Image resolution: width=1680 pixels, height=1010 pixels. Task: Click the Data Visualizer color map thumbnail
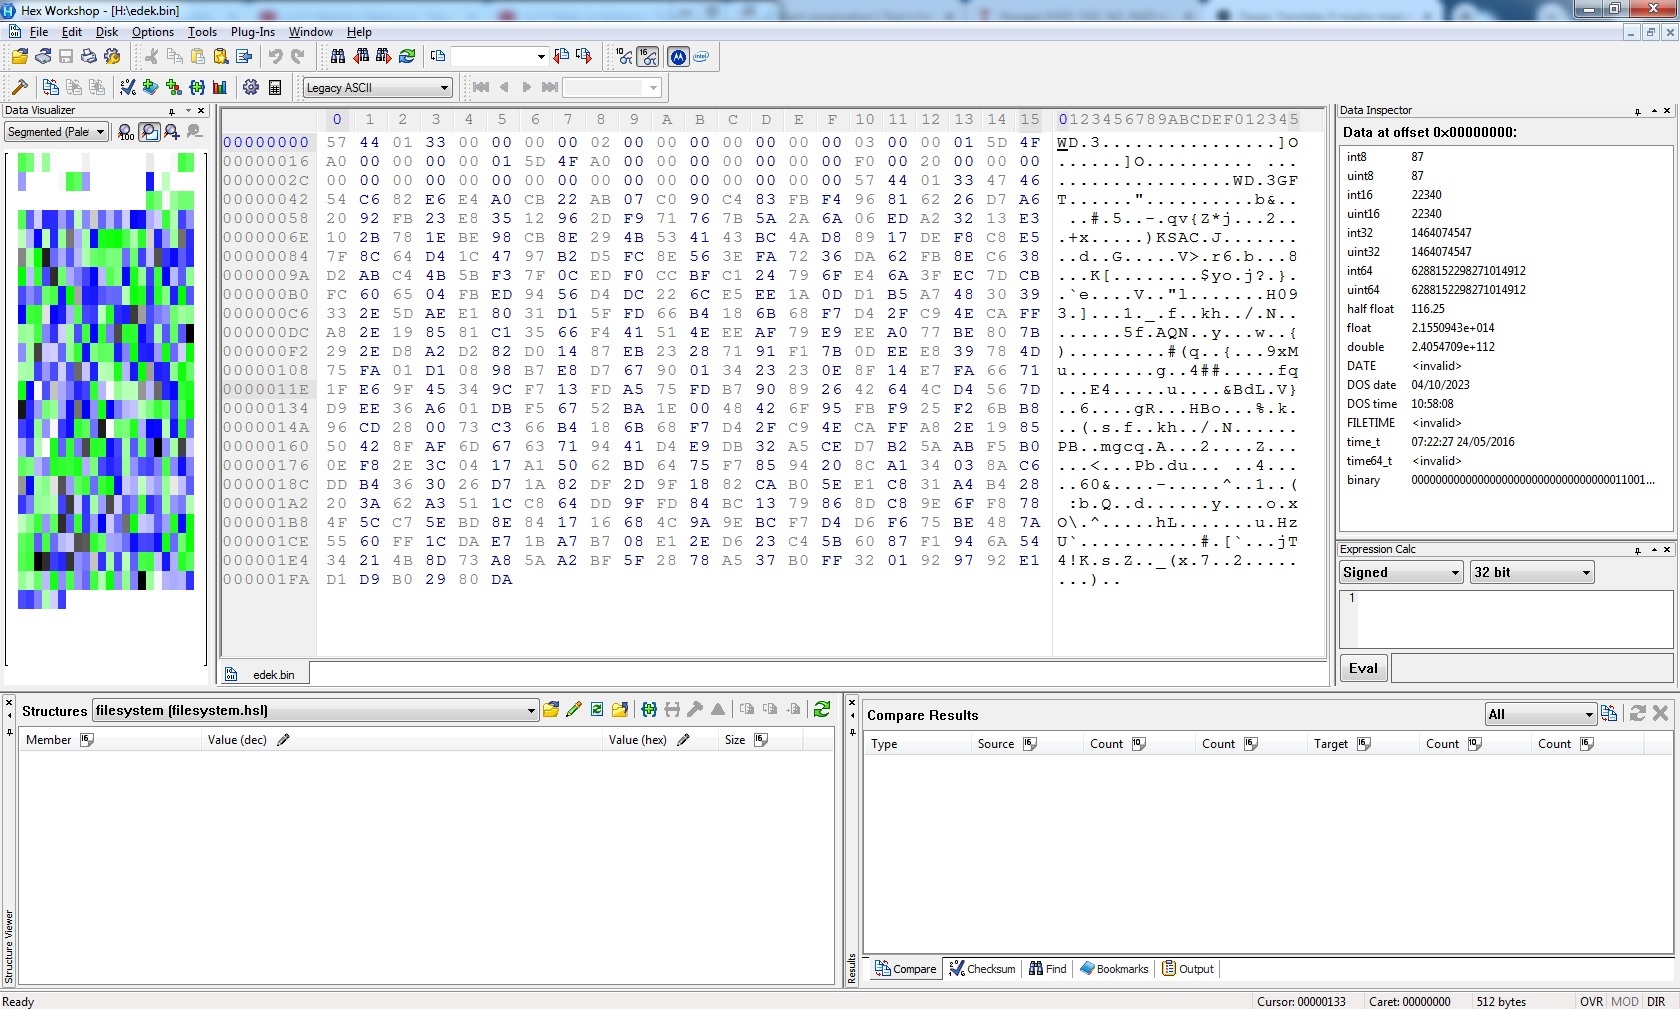click(105, 380)
